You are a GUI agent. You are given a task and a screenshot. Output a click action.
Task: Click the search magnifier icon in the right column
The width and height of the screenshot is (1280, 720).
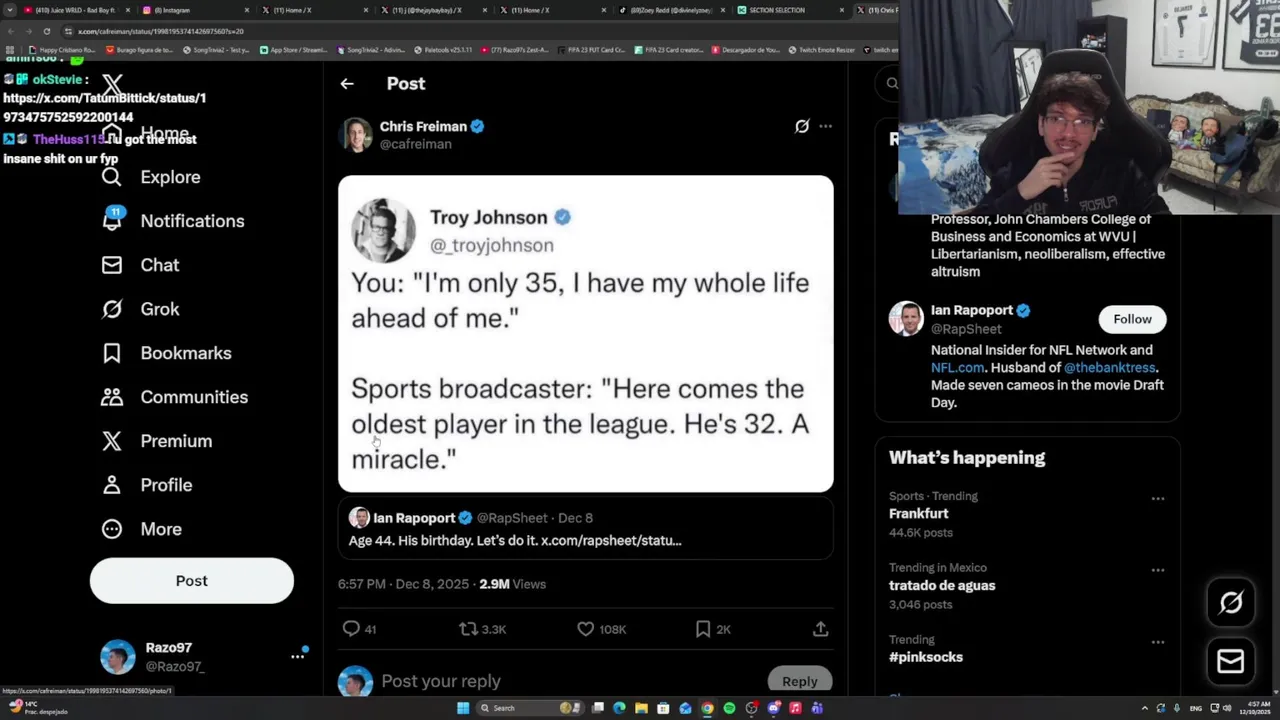click(x=892, y=84)
